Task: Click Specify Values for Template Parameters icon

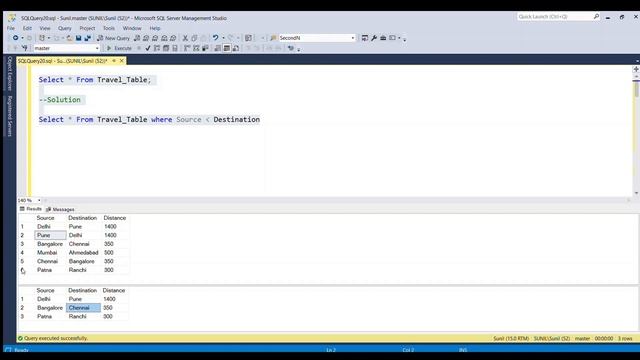Action: 290,48
